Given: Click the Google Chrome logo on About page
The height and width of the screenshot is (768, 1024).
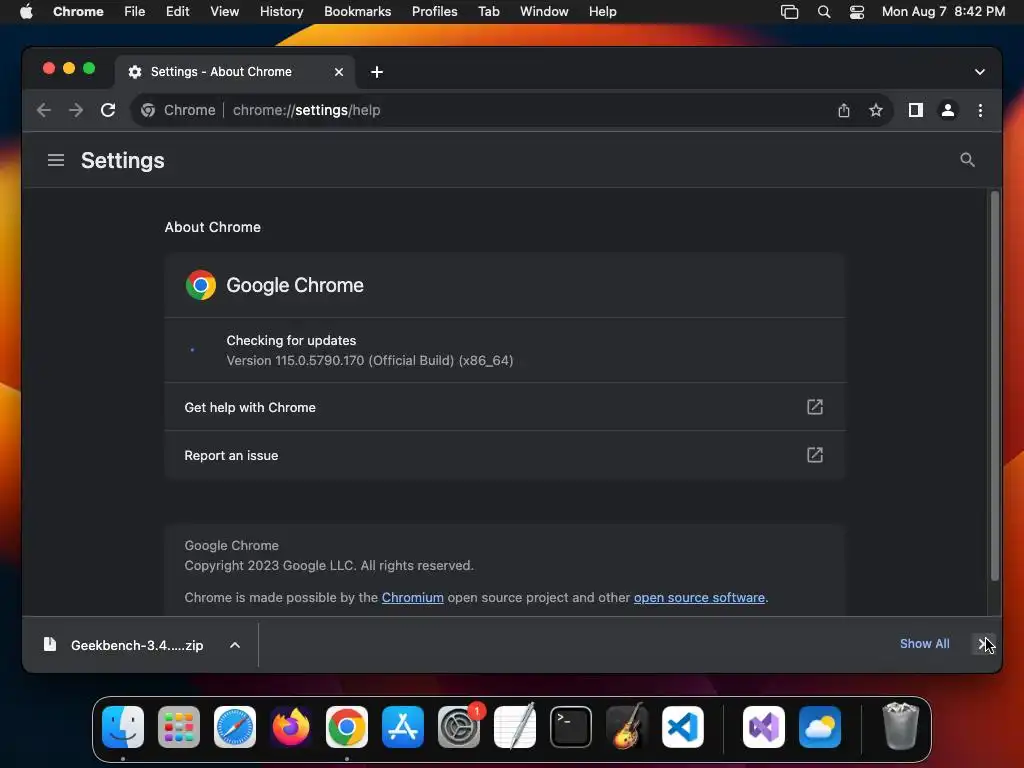Looking at the screenshot, I should pyautogui.click(x=200, y=285).
